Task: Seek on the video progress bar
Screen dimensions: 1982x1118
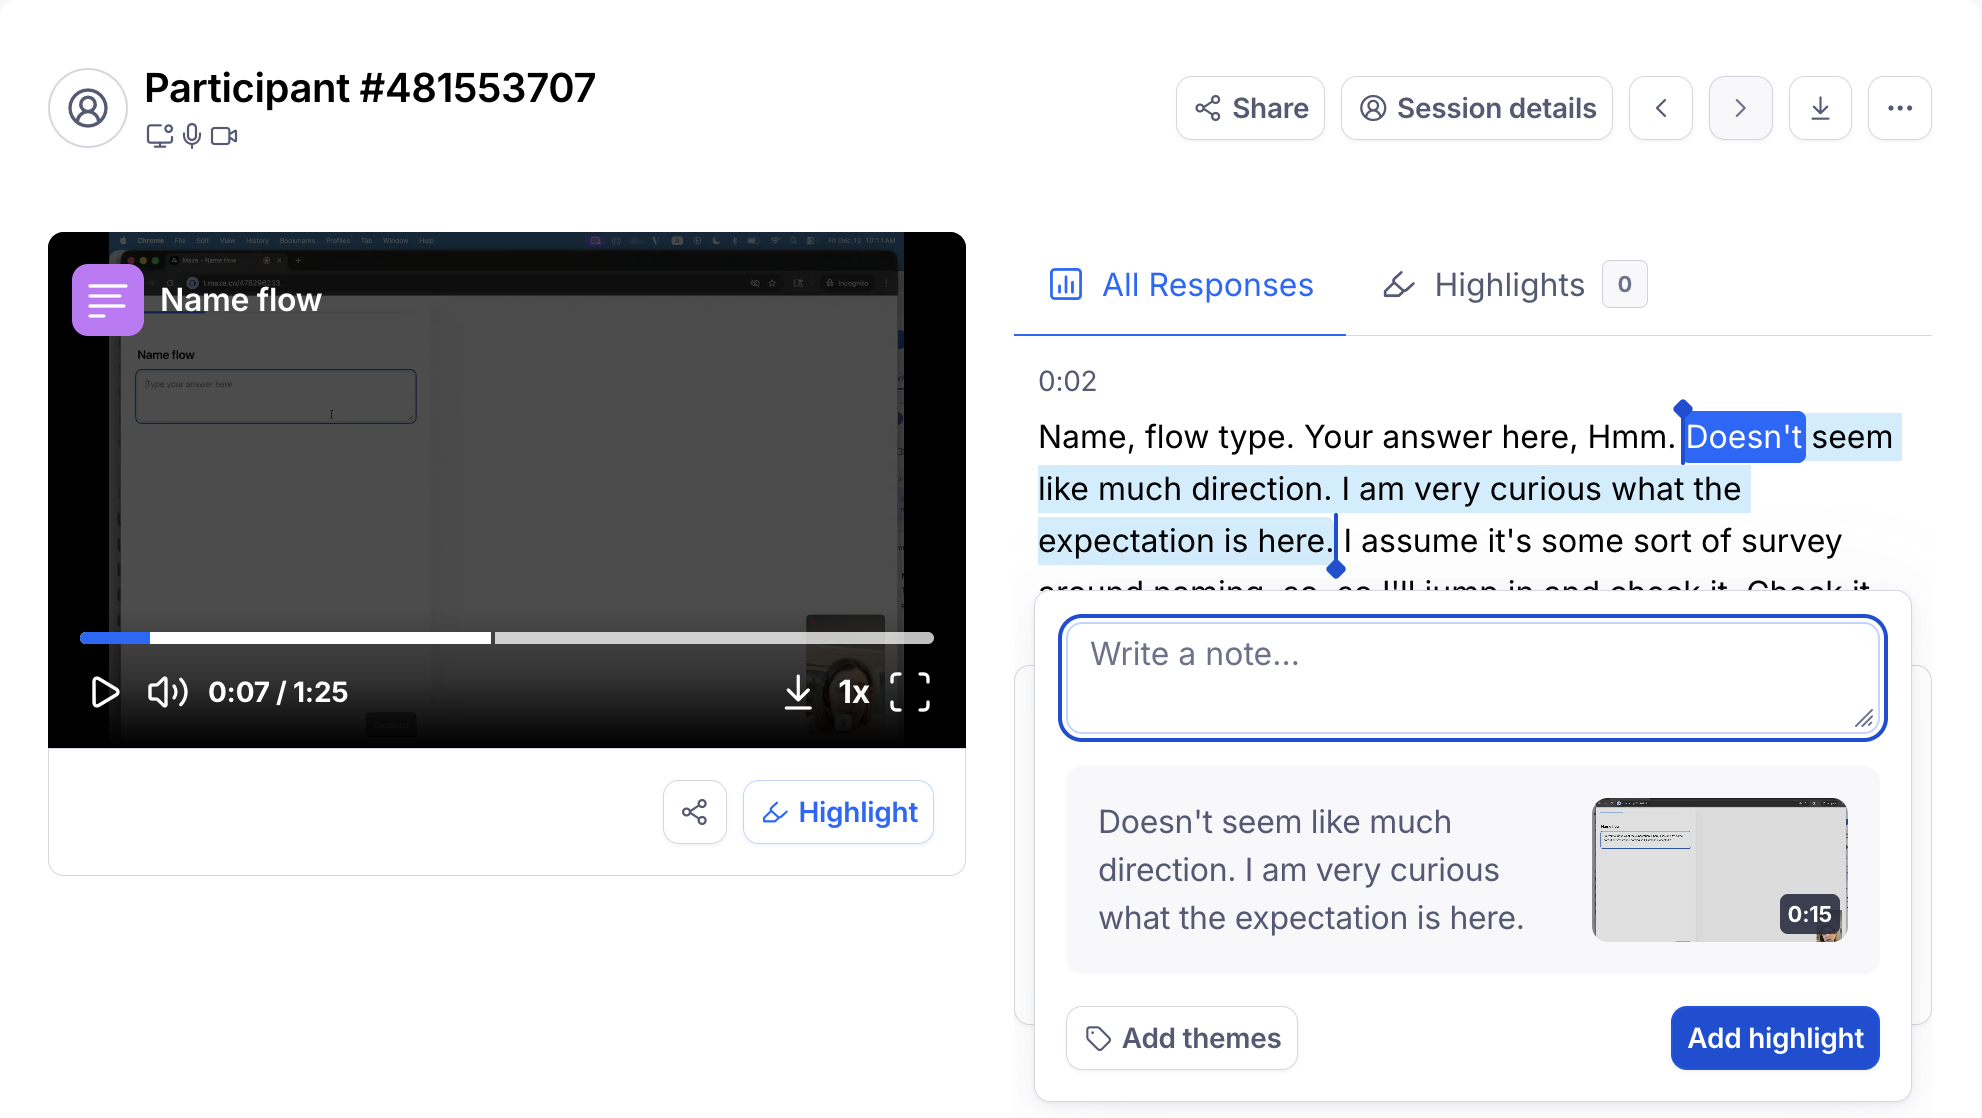Action: pos(600,638)
